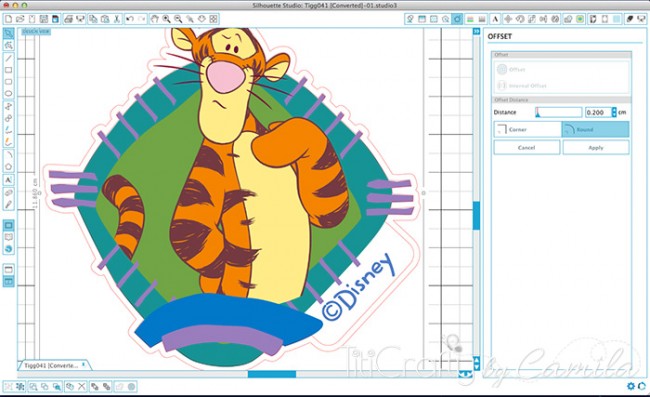Image resolution: width=650 pixels, height=397 pixels.
Task: Pick the Rounded Rectangle tool
Action: pyautogui.click(x=8, y=82)
